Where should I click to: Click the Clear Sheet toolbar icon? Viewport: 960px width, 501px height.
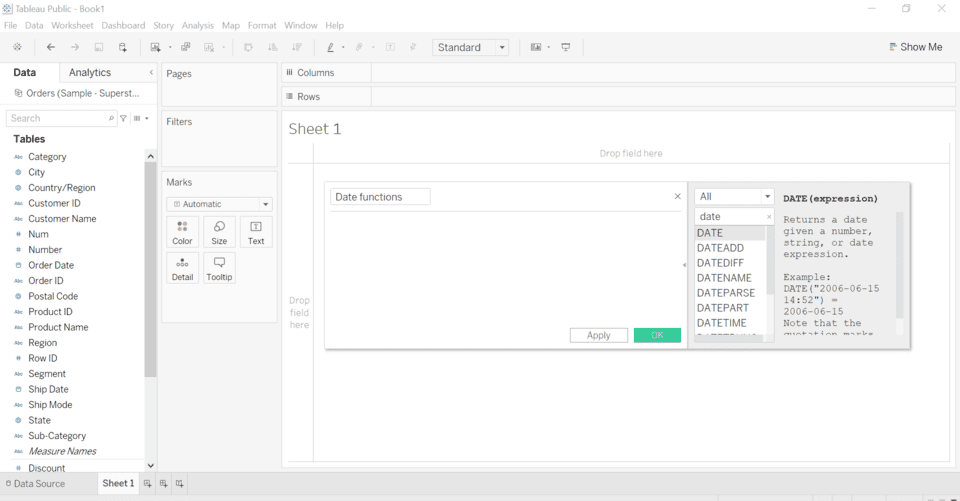(209, 47)
